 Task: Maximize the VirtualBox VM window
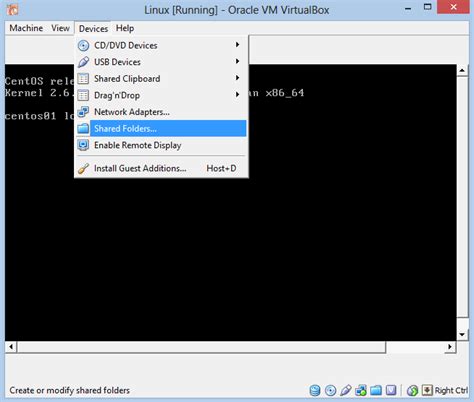click(x=427, y=7)
